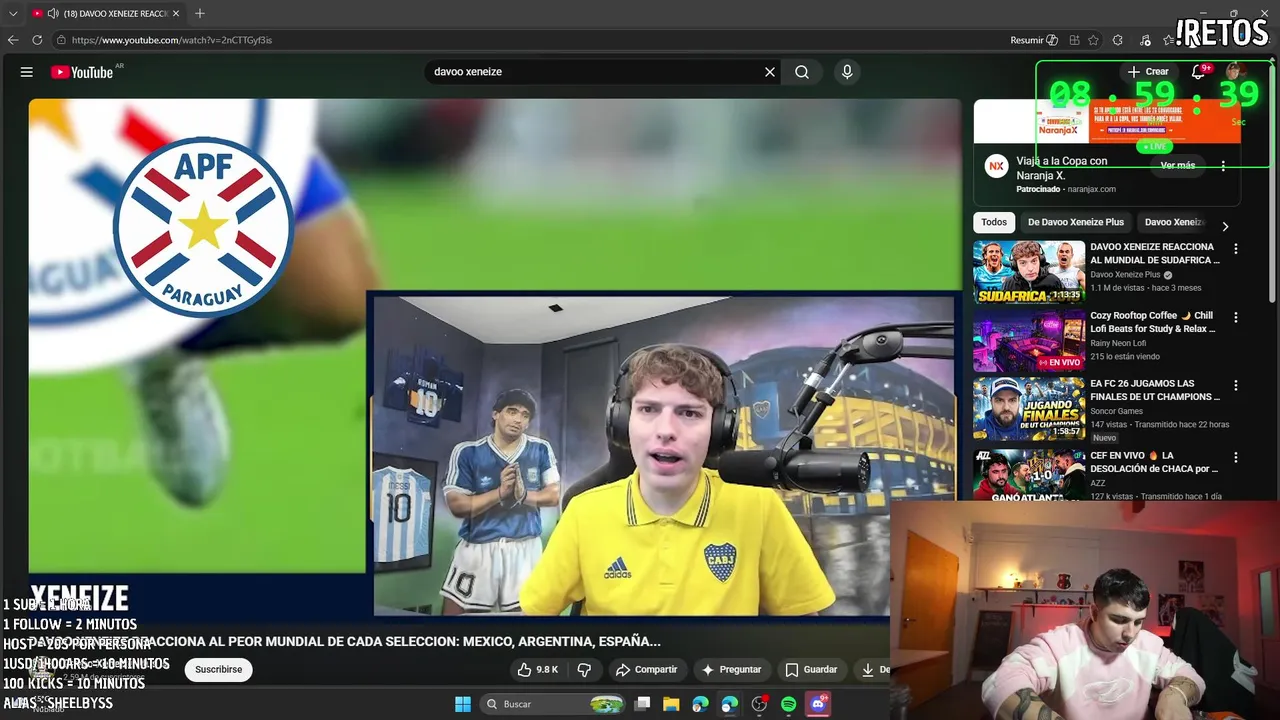Open File Explorer from the taskbar
The image size is (1280, 720).
tap(671, 704)
